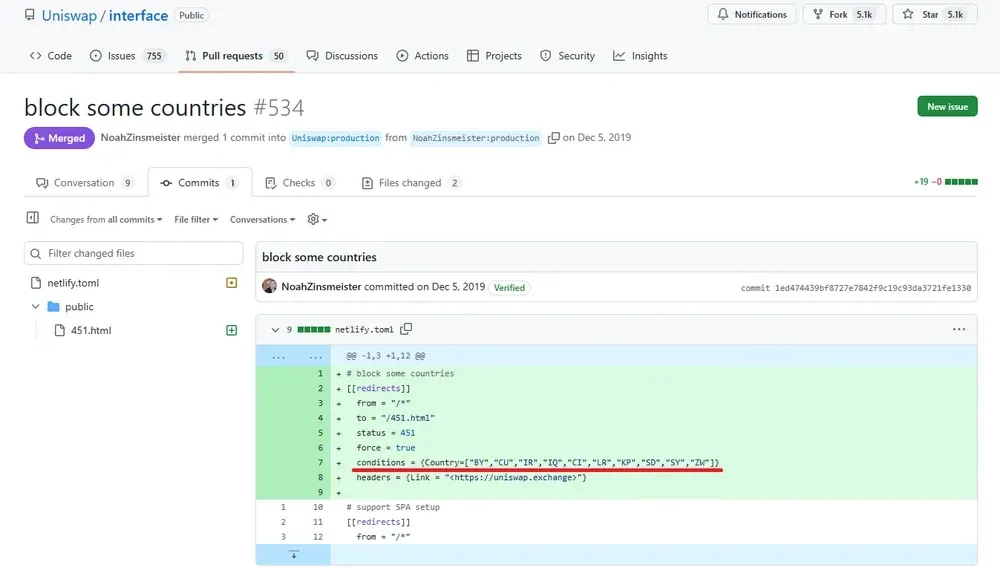
Task: Open Changes from all commits dropdown
Action: (x=106, y=219)
